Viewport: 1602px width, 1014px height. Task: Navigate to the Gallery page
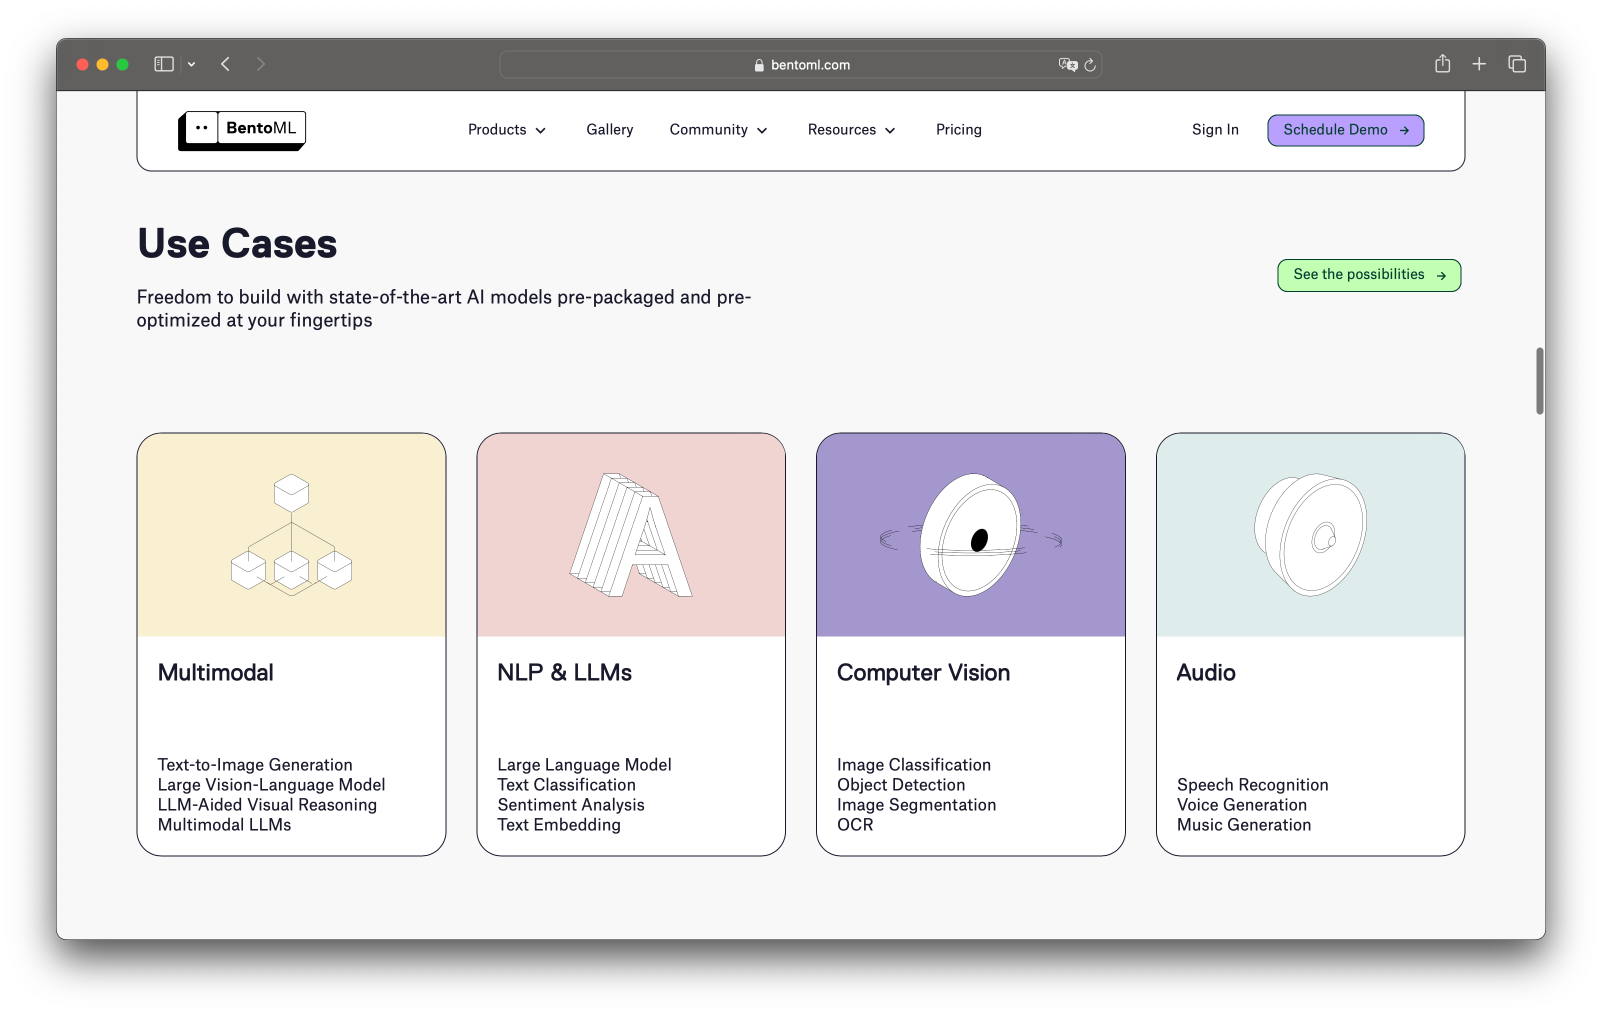(609, 130)
